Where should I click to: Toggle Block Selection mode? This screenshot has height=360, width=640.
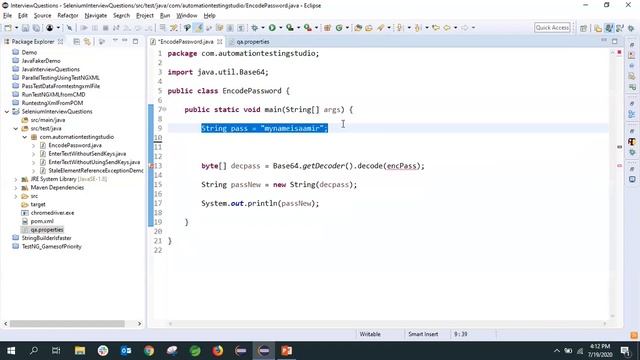230,28
